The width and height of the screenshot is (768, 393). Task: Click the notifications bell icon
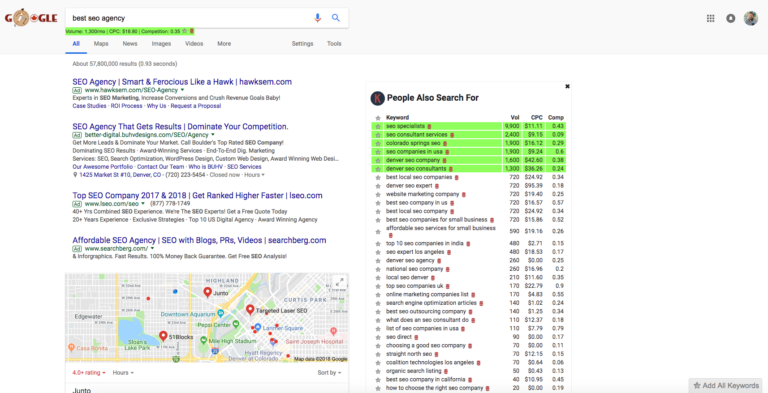coord(730,19)
